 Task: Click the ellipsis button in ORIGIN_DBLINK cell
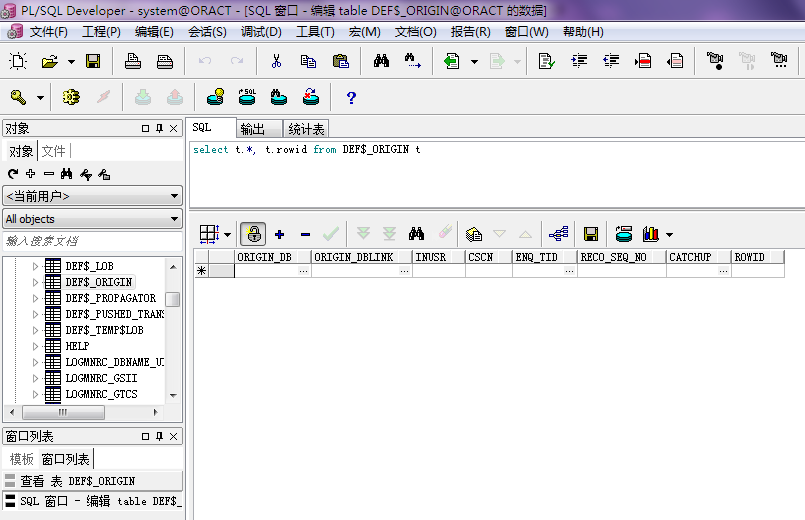[x=405, y=271]
